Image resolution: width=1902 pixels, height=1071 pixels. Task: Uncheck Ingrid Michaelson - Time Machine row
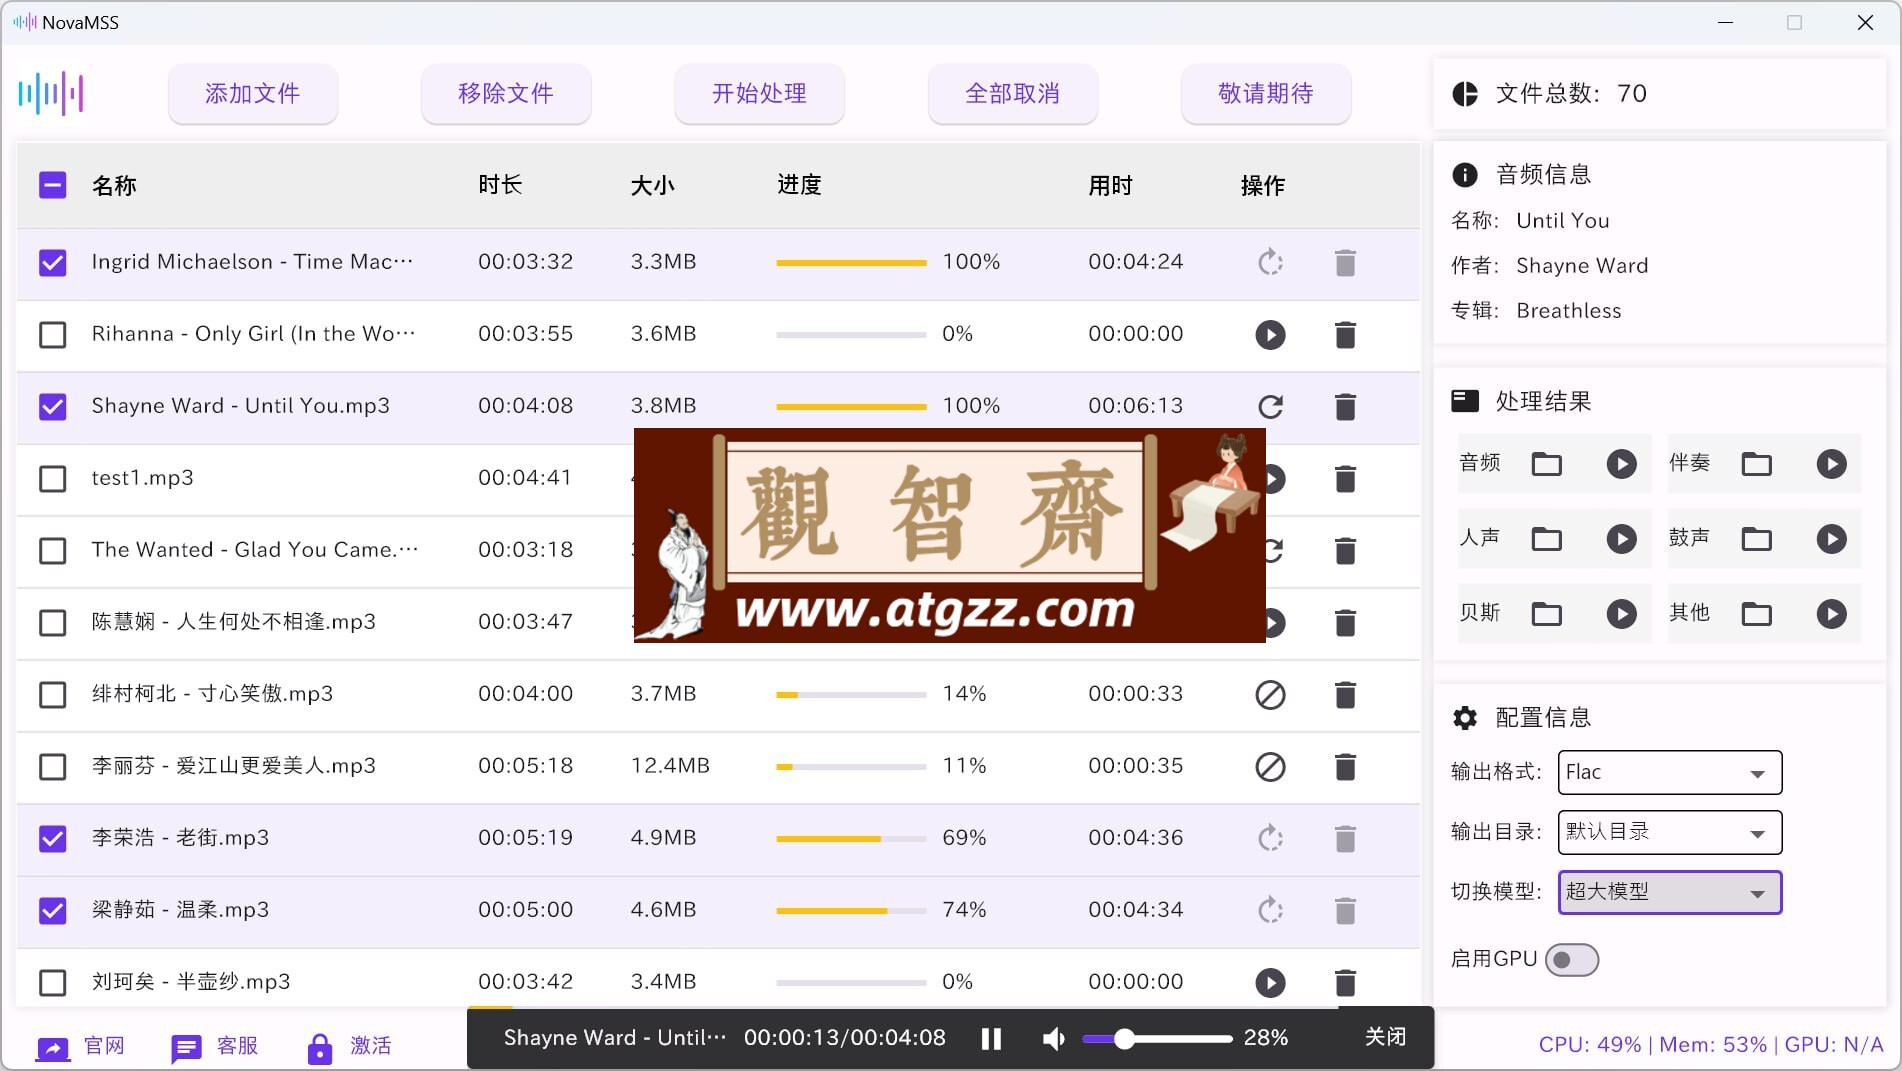click(52, 262)
